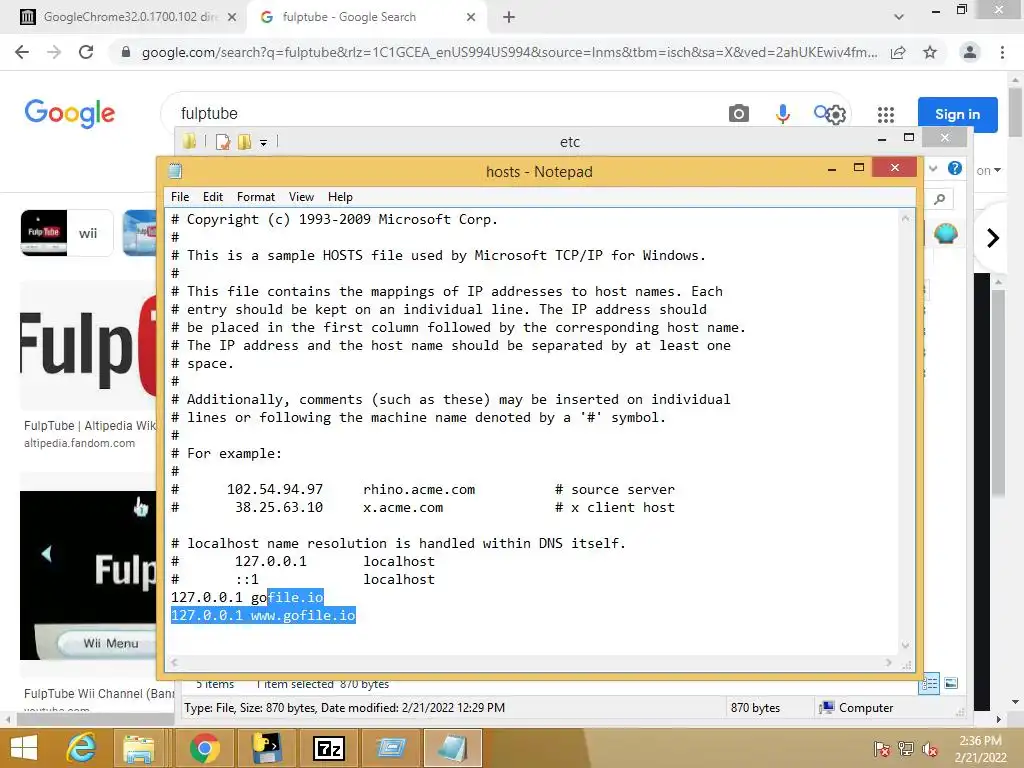Focus the Google search box with fulptube
Image resolution: width=1024 pixels, height=768 pixels.
click(444, 113)
